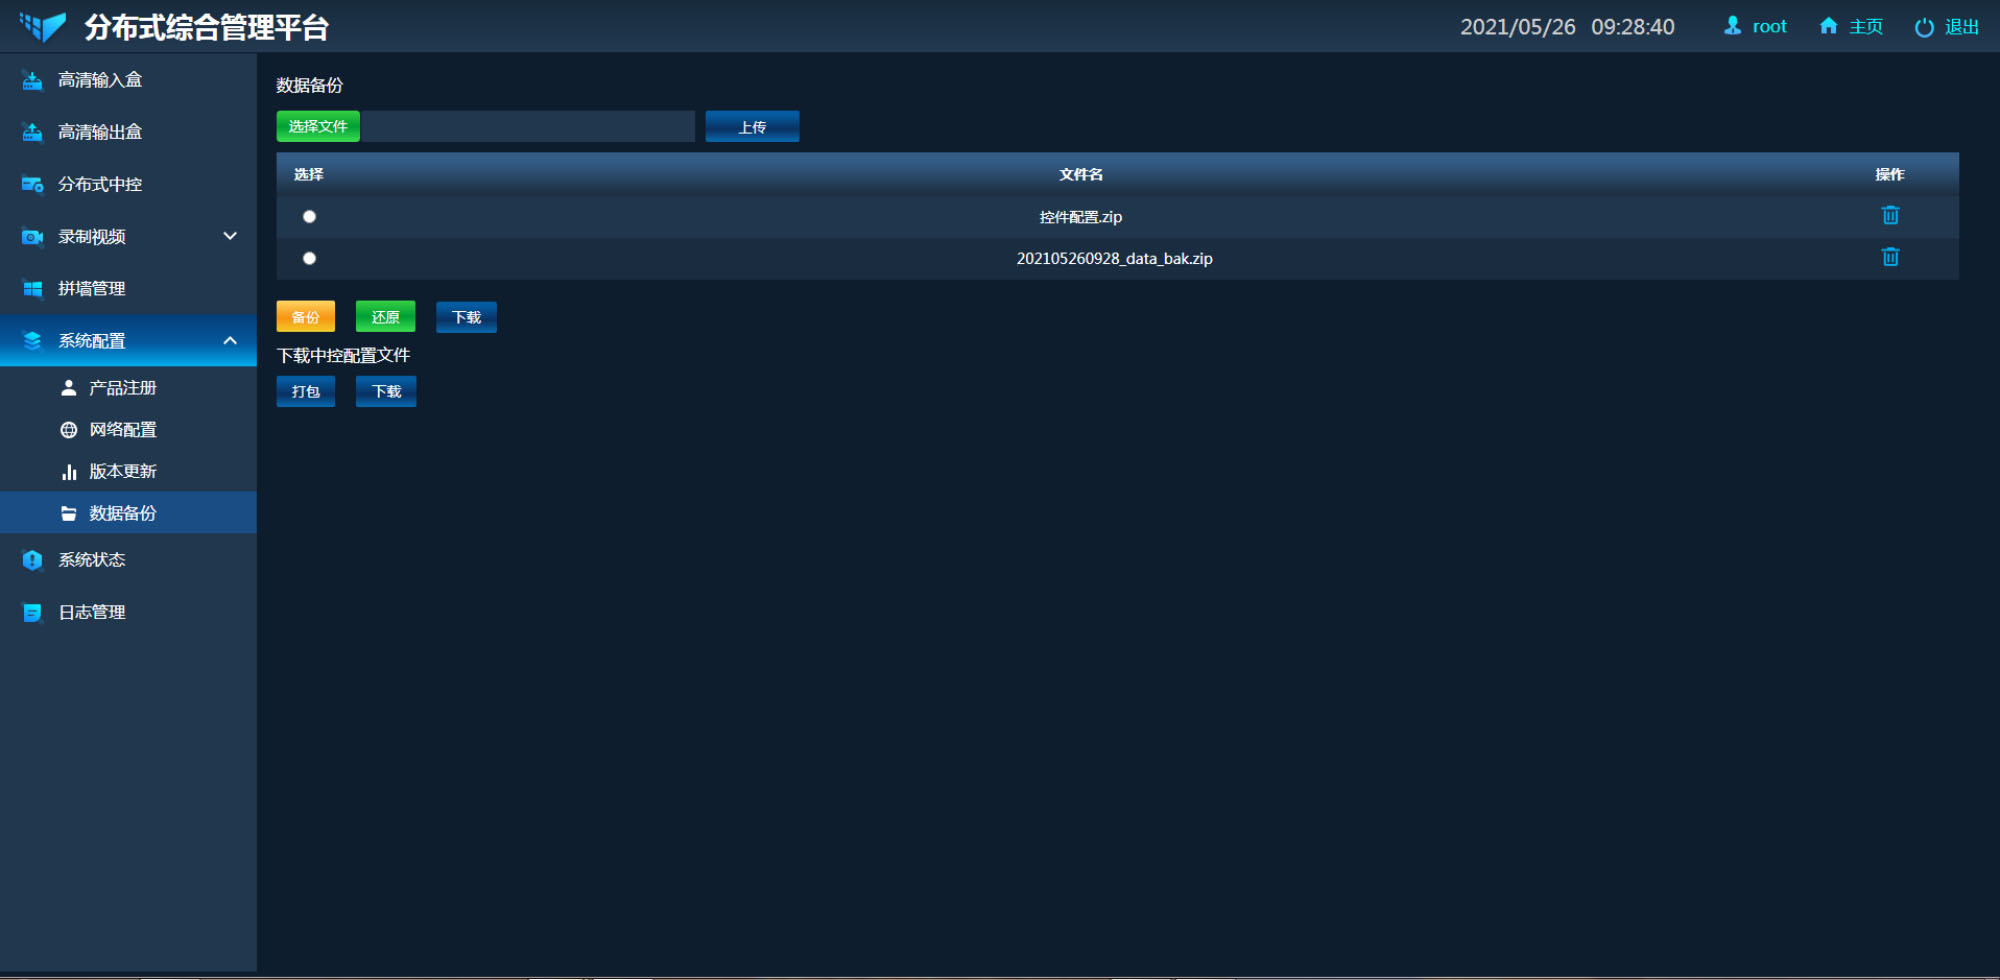Image resolution: width=2000 pixels, height=980 pixels.
Task: Click trash icon for 202105260928_data_bak.zip
Action: [1889, 258]
